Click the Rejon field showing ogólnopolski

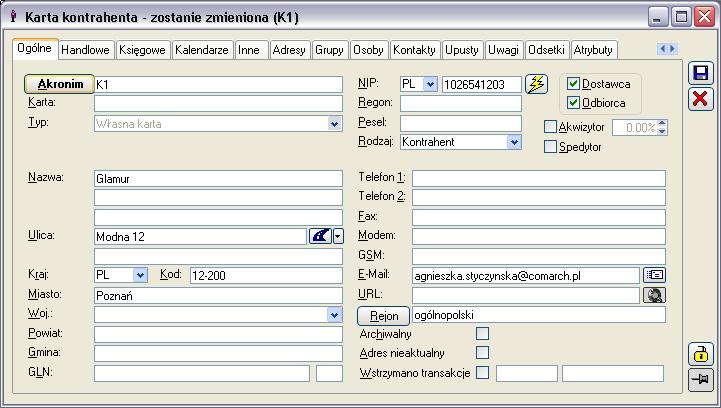(539, 315)
